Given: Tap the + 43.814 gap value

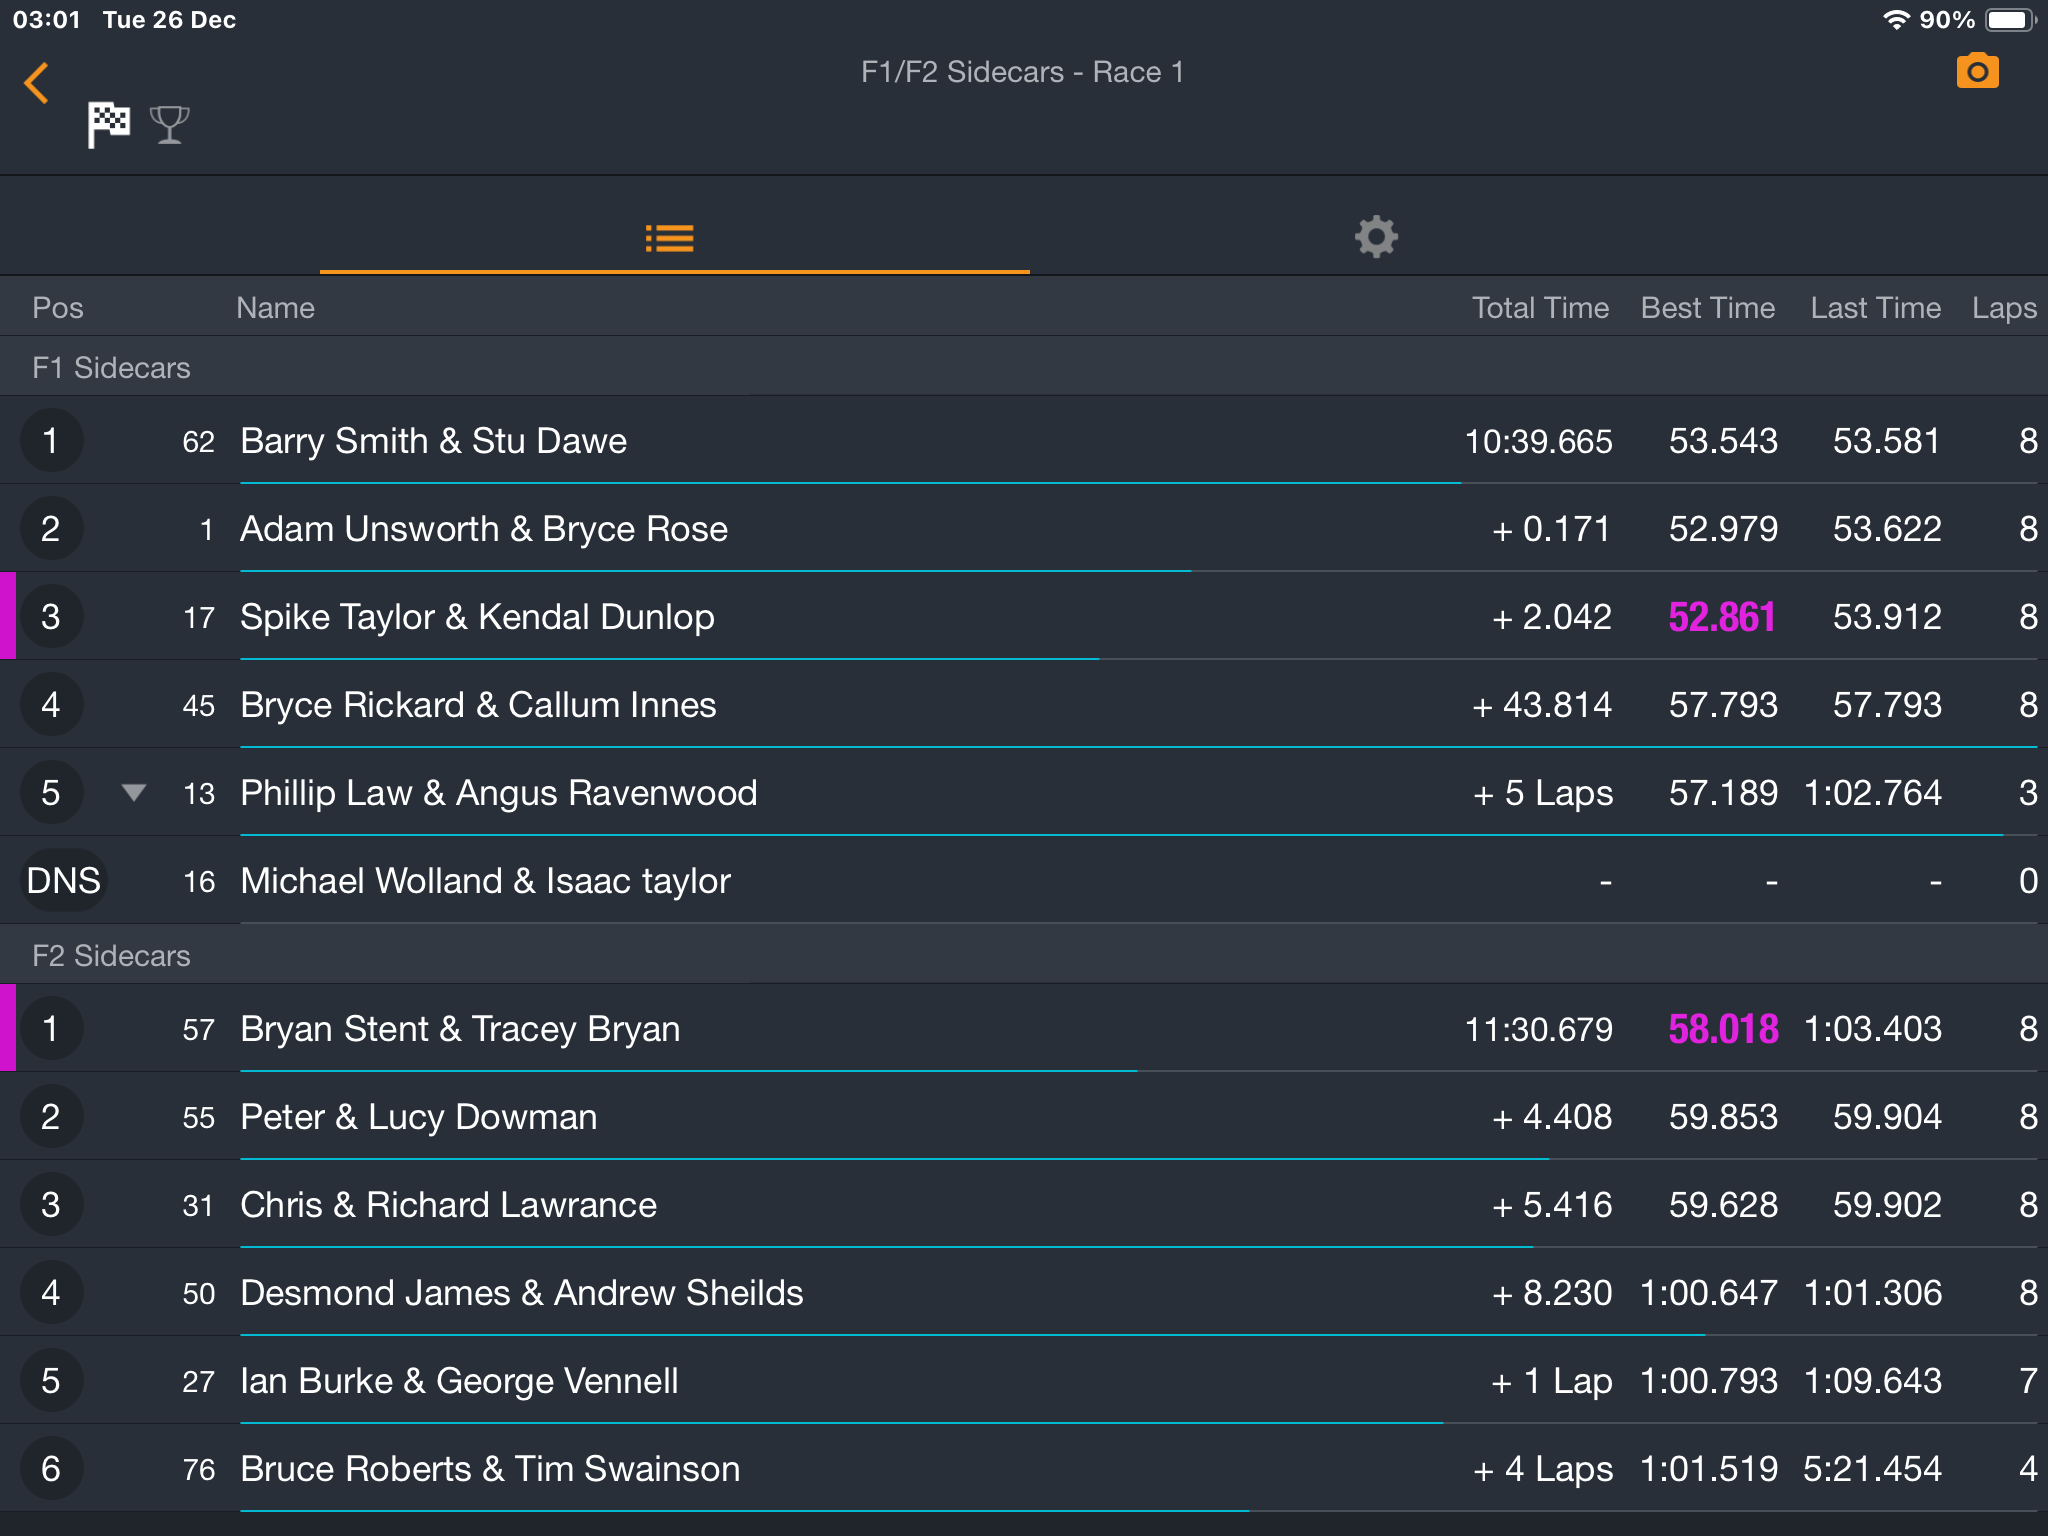Looking at the screenshot, I should click(1541, 705).
